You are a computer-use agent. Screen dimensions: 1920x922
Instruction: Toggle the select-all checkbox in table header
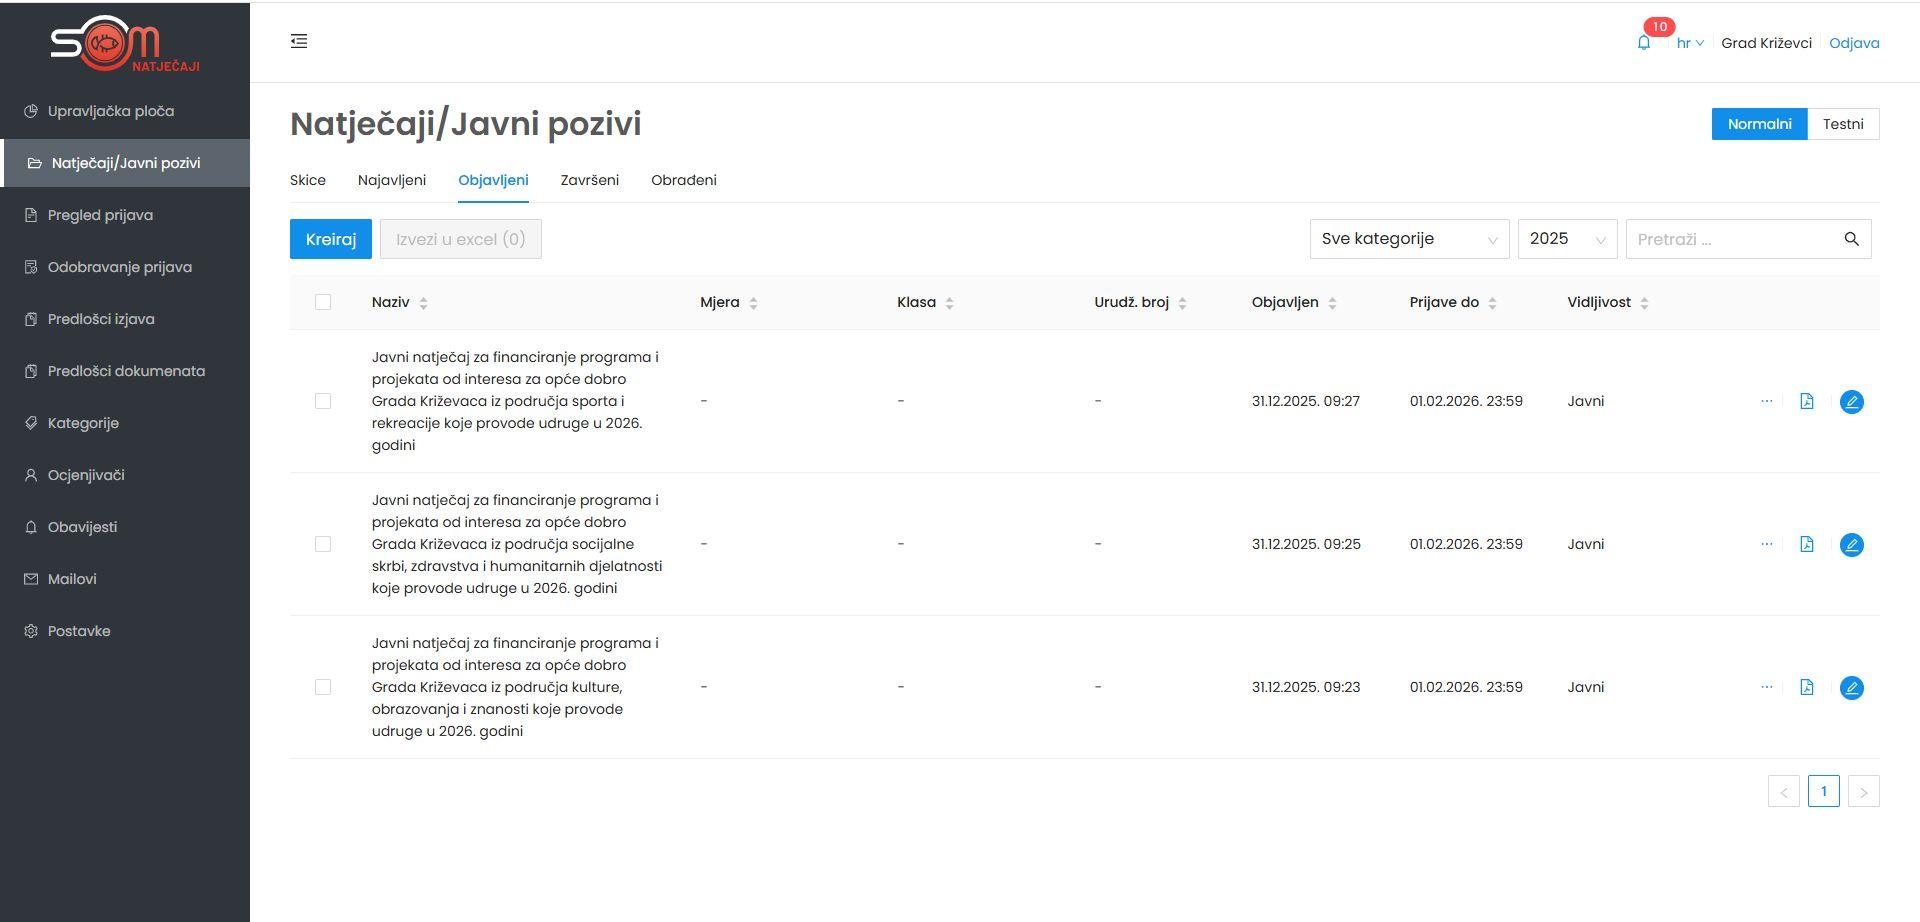(x=323, y=302)
